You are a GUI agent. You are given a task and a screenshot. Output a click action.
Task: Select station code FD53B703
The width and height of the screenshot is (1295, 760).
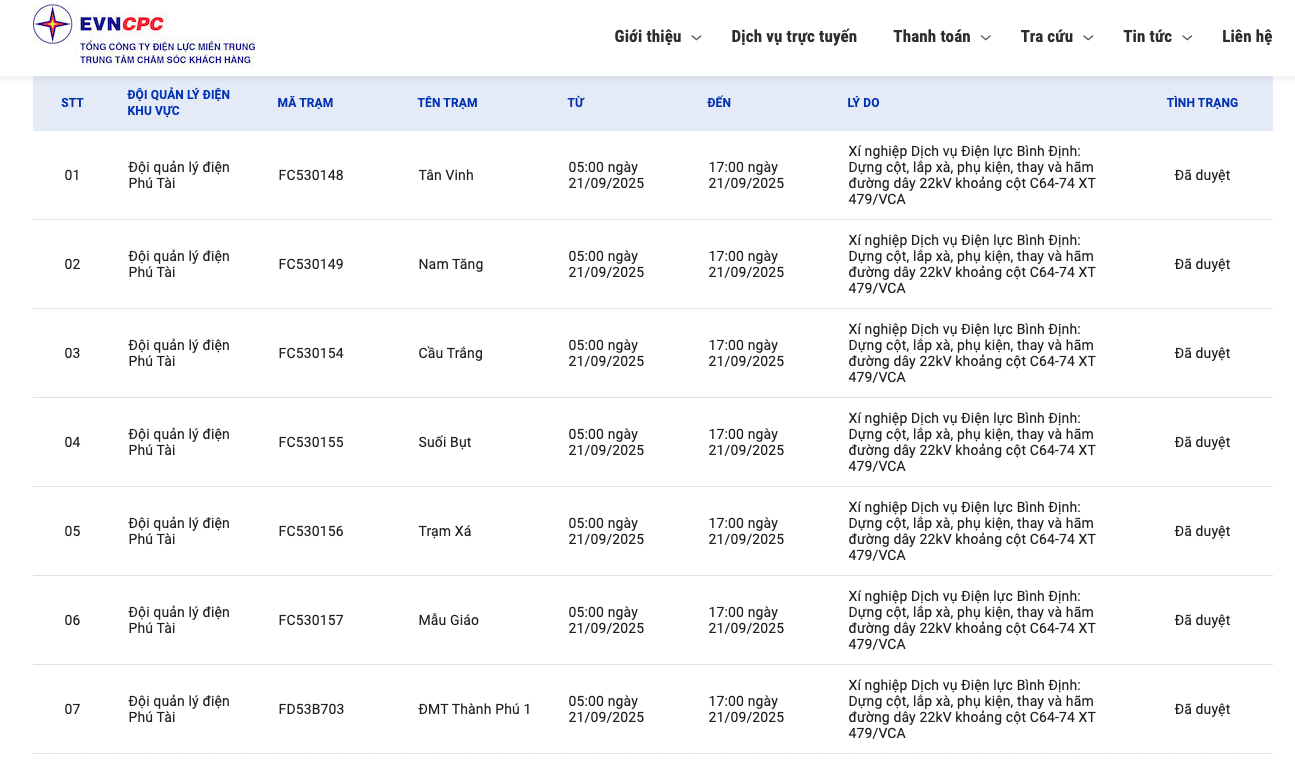(x=311, y=710)
